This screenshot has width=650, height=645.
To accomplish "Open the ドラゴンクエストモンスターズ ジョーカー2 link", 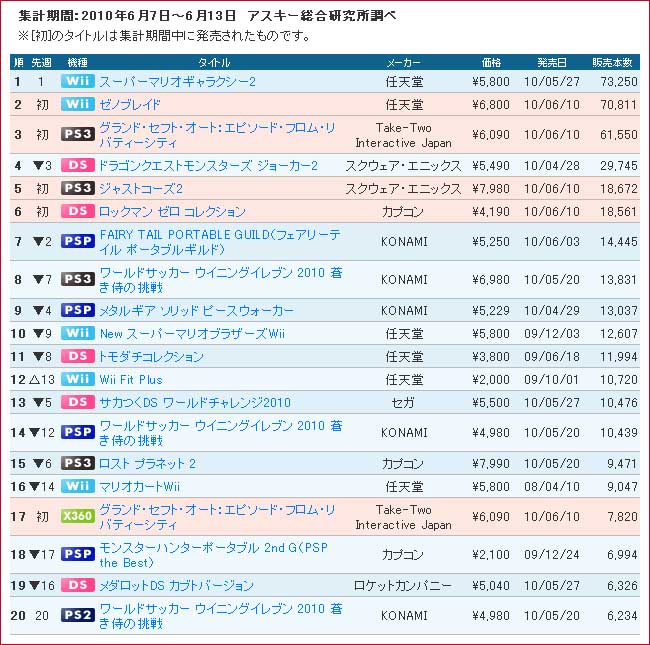I will [x=209, y=165].
